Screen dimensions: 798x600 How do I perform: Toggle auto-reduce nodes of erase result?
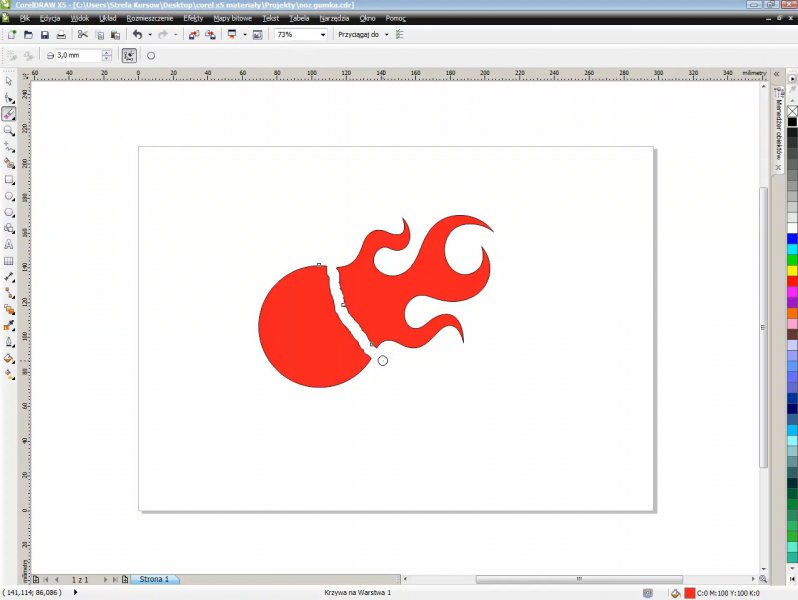pyautogui.click(x=129, y=56)
